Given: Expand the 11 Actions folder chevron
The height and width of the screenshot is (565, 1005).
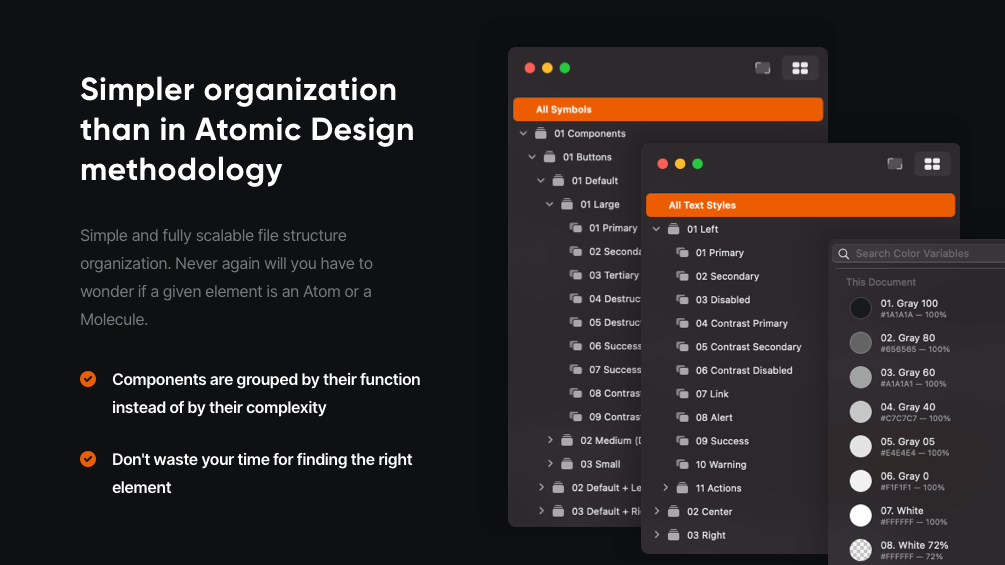Looking at the screenshot, I should click(x=665, y=487).
